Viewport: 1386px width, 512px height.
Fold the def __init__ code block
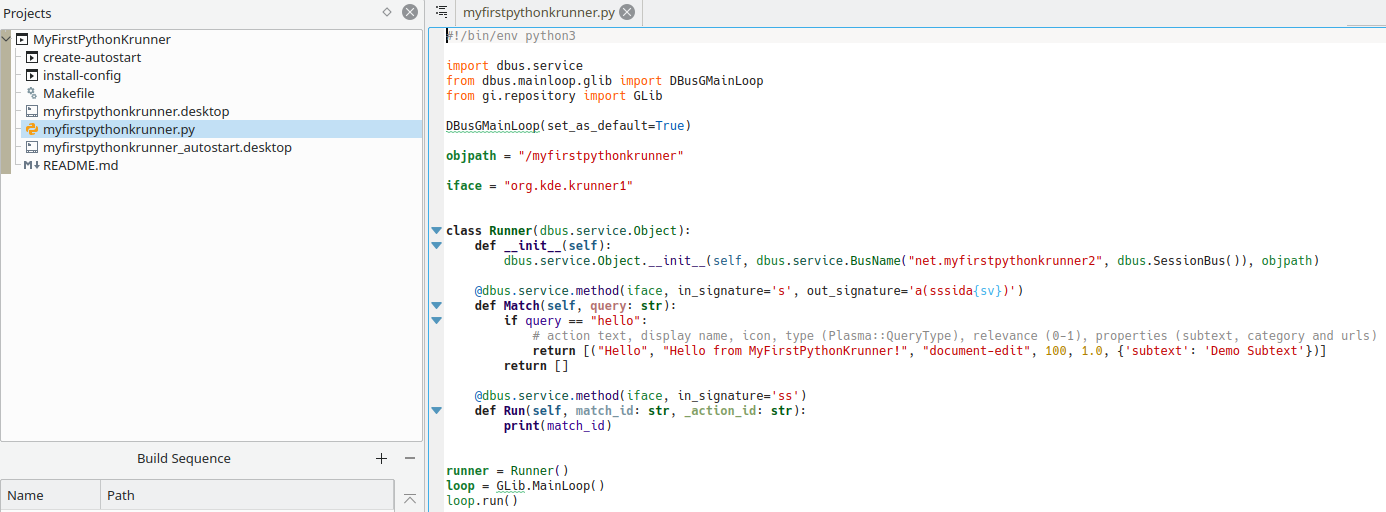436,246
